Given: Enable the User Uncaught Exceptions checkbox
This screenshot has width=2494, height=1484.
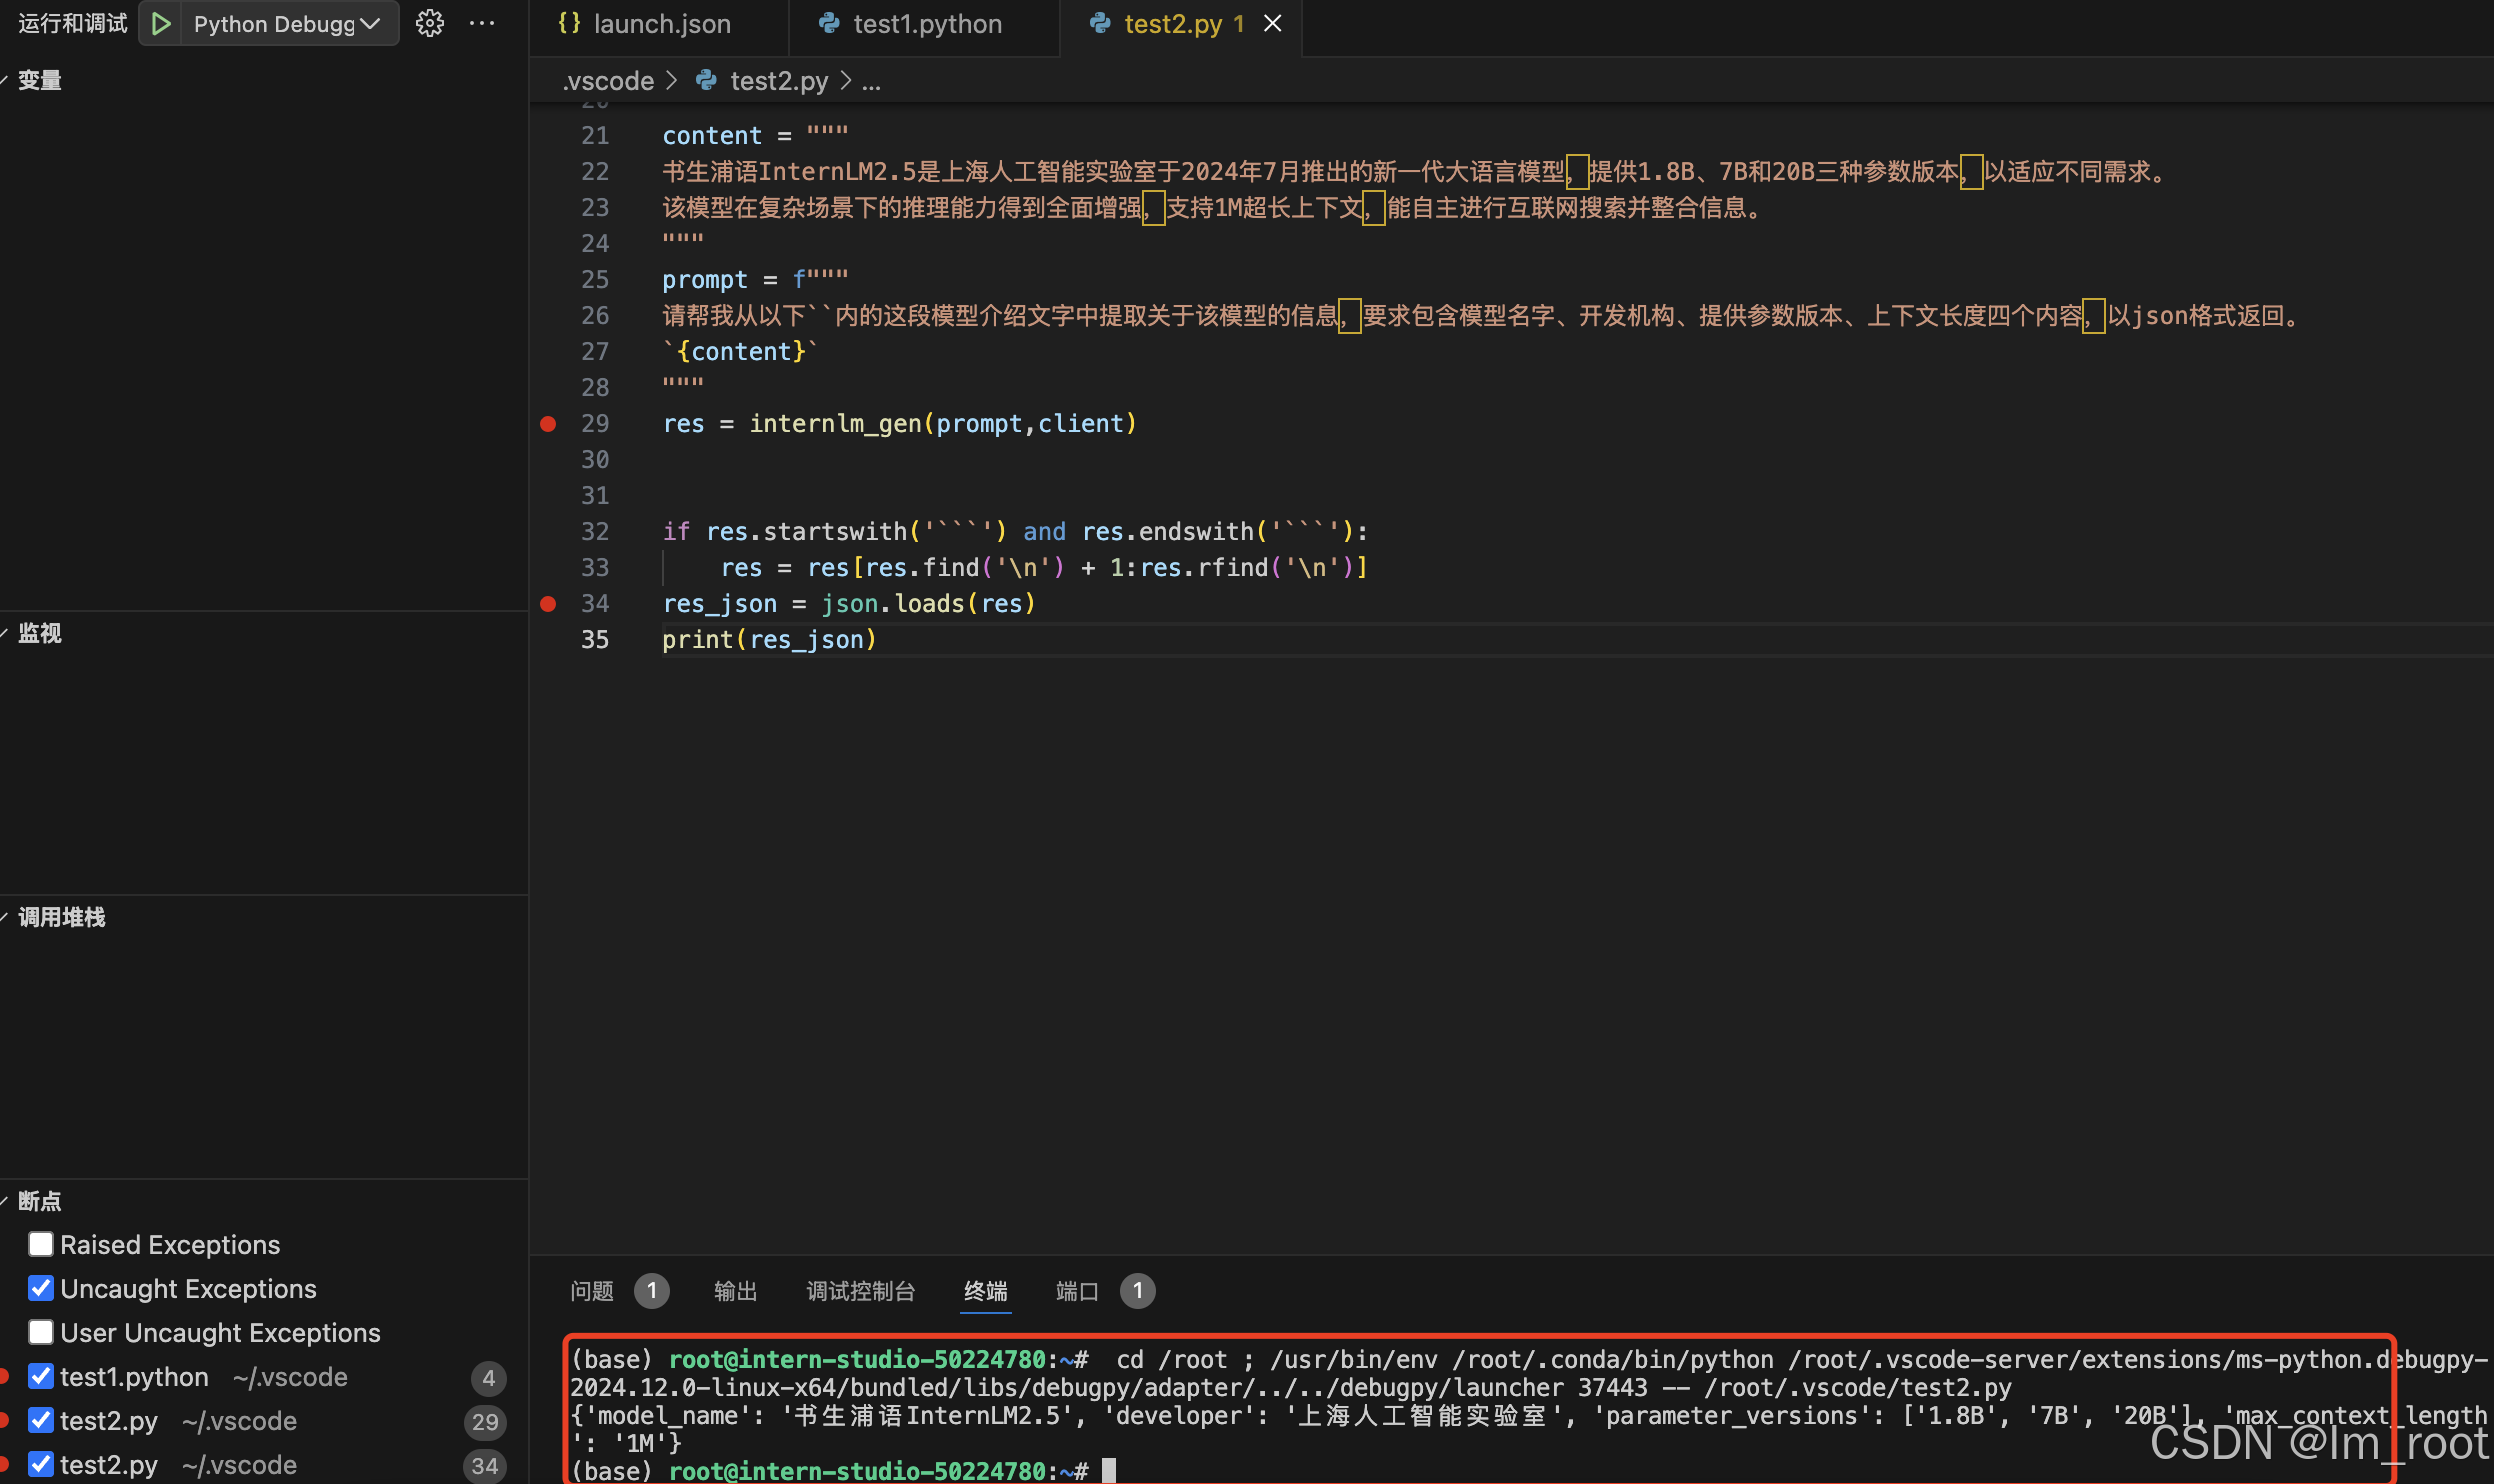Looking at the screenshot, I should [41, 1332].
